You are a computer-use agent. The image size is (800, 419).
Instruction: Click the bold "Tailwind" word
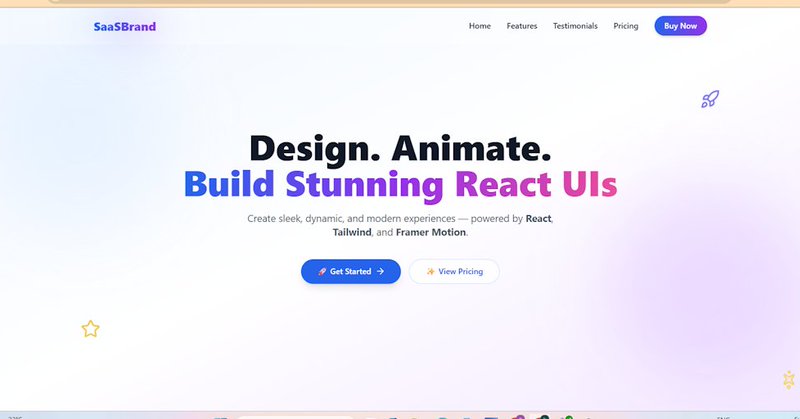pyautogui.click(x=352, y=233)
